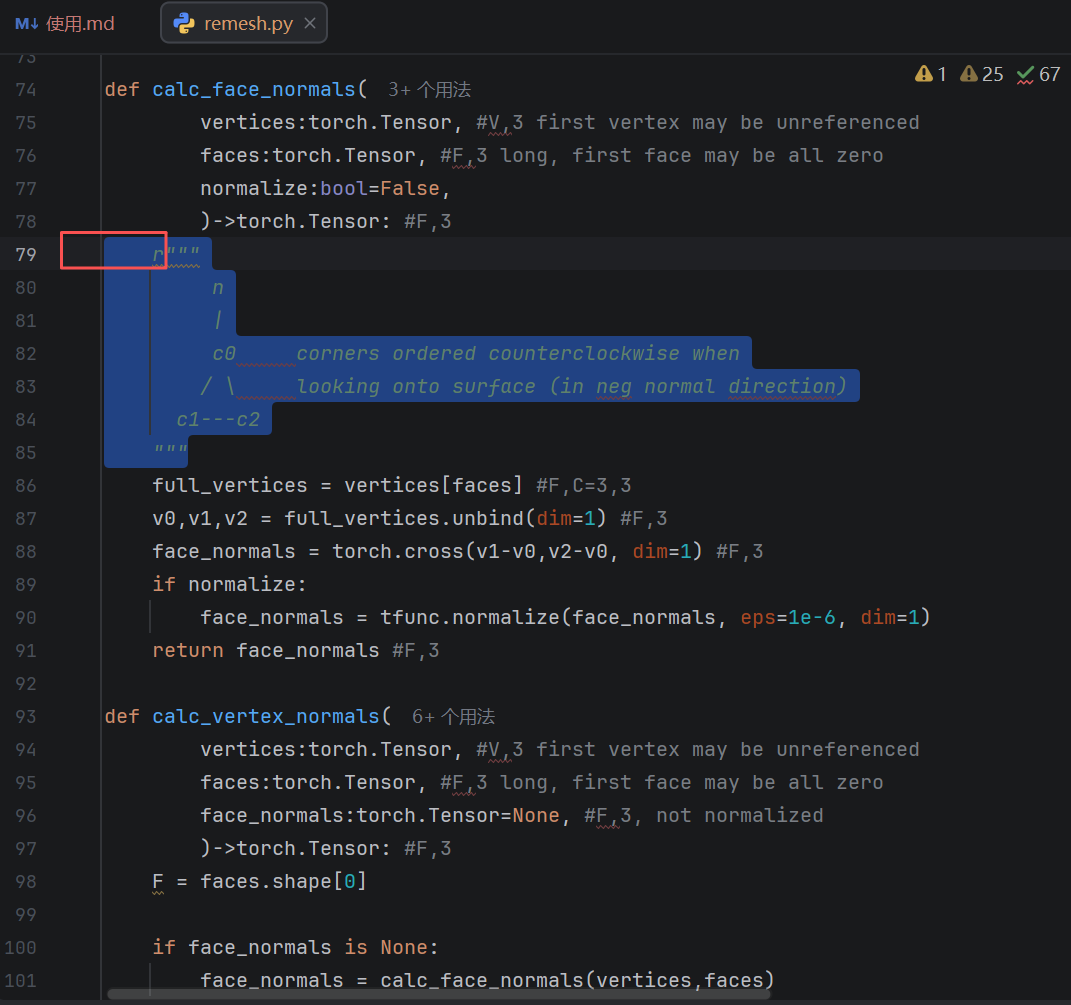Open the error indicator showing 1
This screenshot has width=1071, height=1005.
pos(930,74)
